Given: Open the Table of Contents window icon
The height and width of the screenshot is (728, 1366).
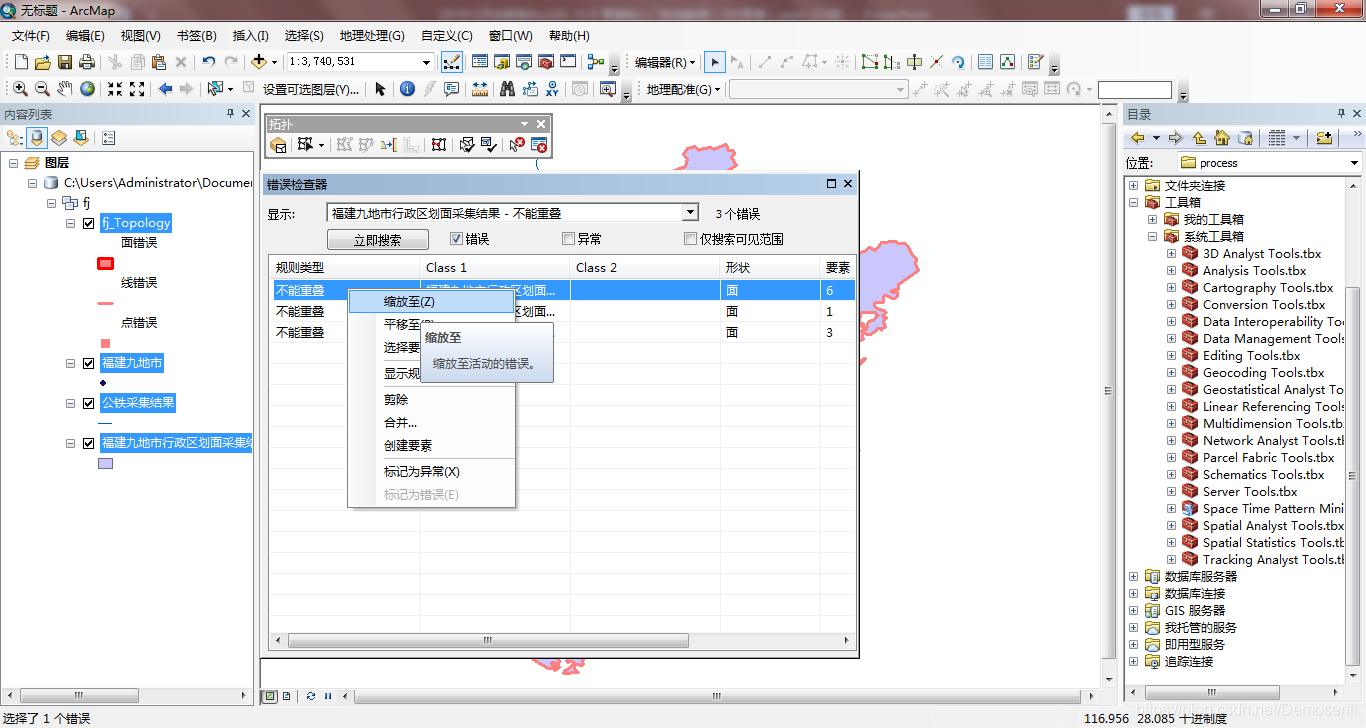Looking at the screenshot, I should [480, 62].
